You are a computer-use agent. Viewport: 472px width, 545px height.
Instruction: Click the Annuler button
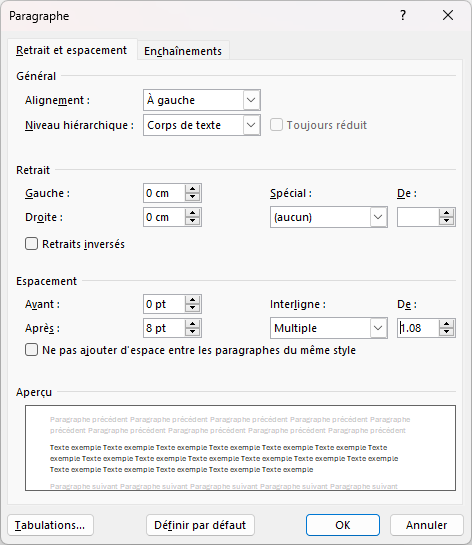coord(426,525)
